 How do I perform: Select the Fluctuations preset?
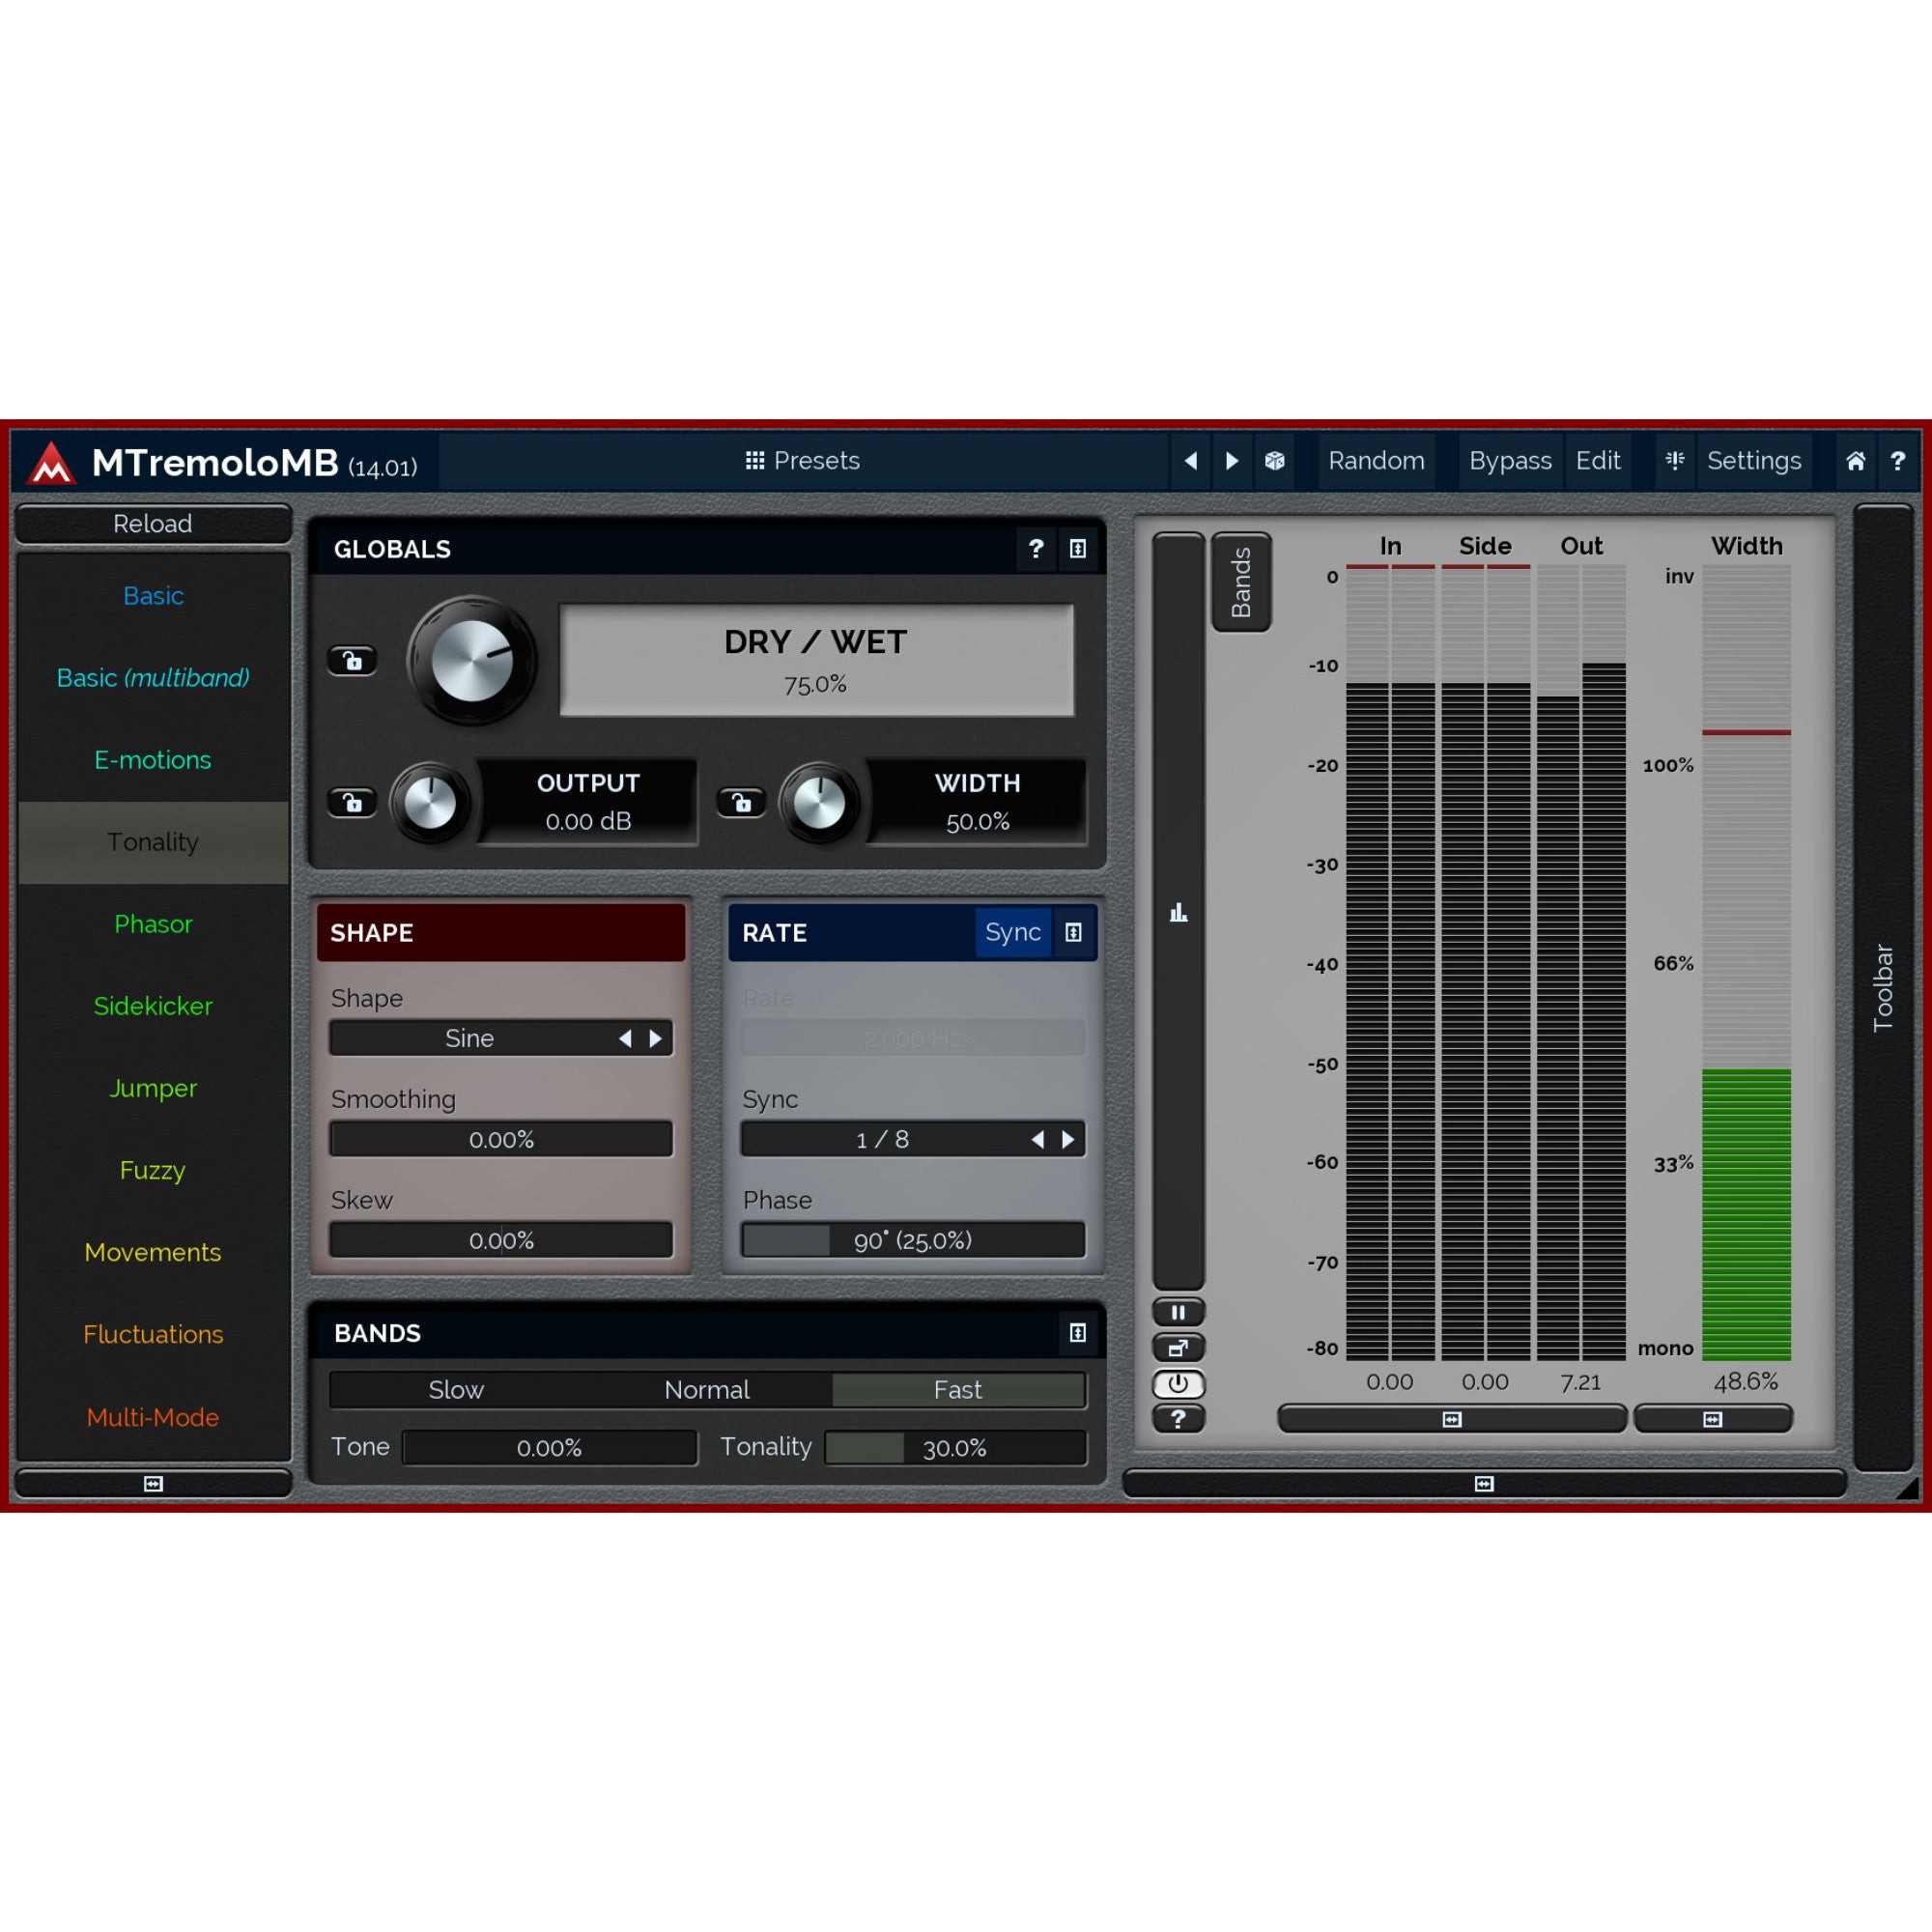pos(153,1334)
